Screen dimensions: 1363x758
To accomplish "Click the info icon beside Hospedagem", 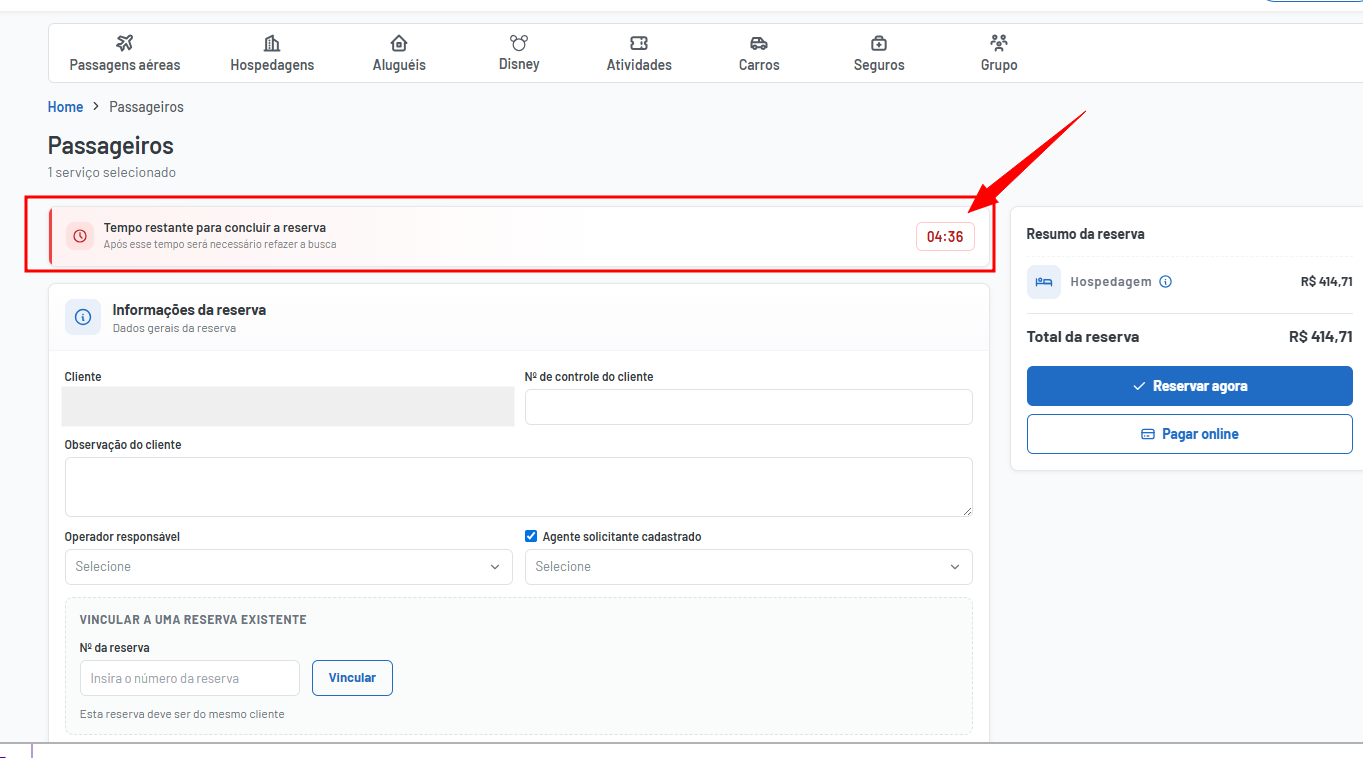I will 1165,282.
